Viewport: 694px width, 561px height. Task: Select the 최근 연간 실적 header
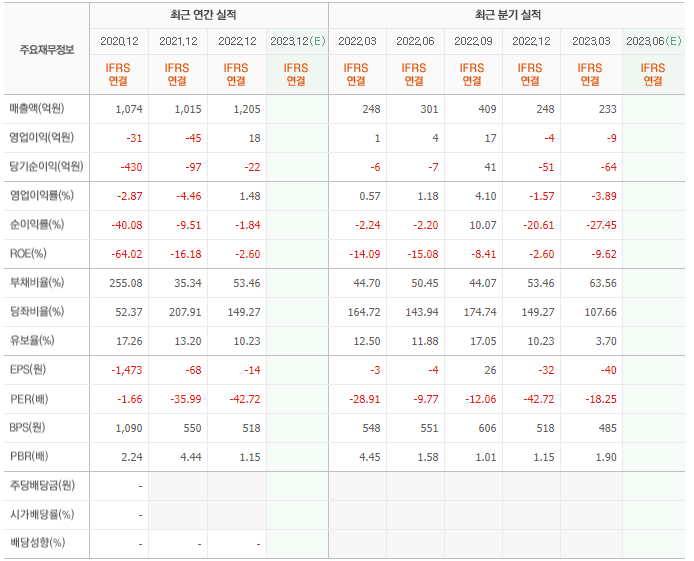click(203, 15)
